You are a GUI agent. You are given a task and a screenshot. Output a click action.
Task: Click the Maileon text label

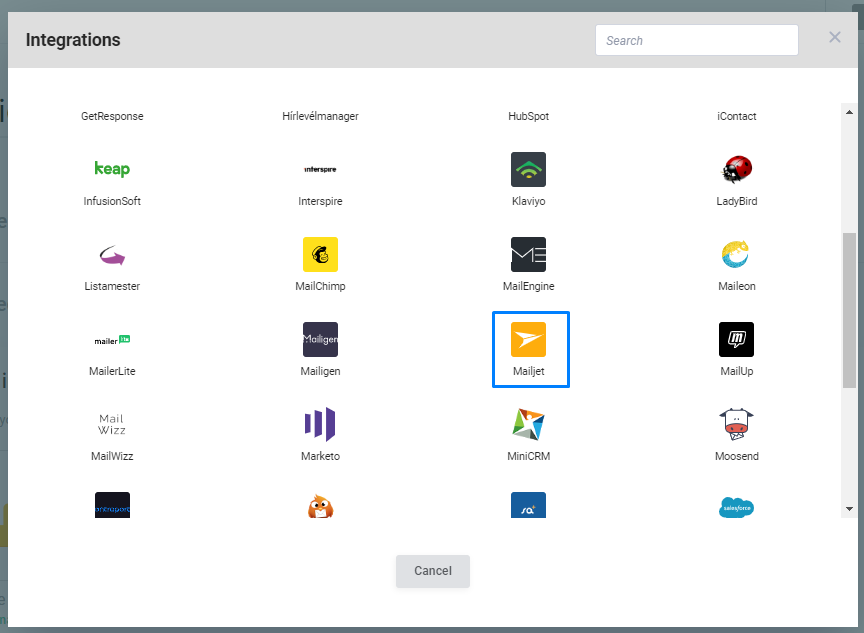(x=737, y=286)
